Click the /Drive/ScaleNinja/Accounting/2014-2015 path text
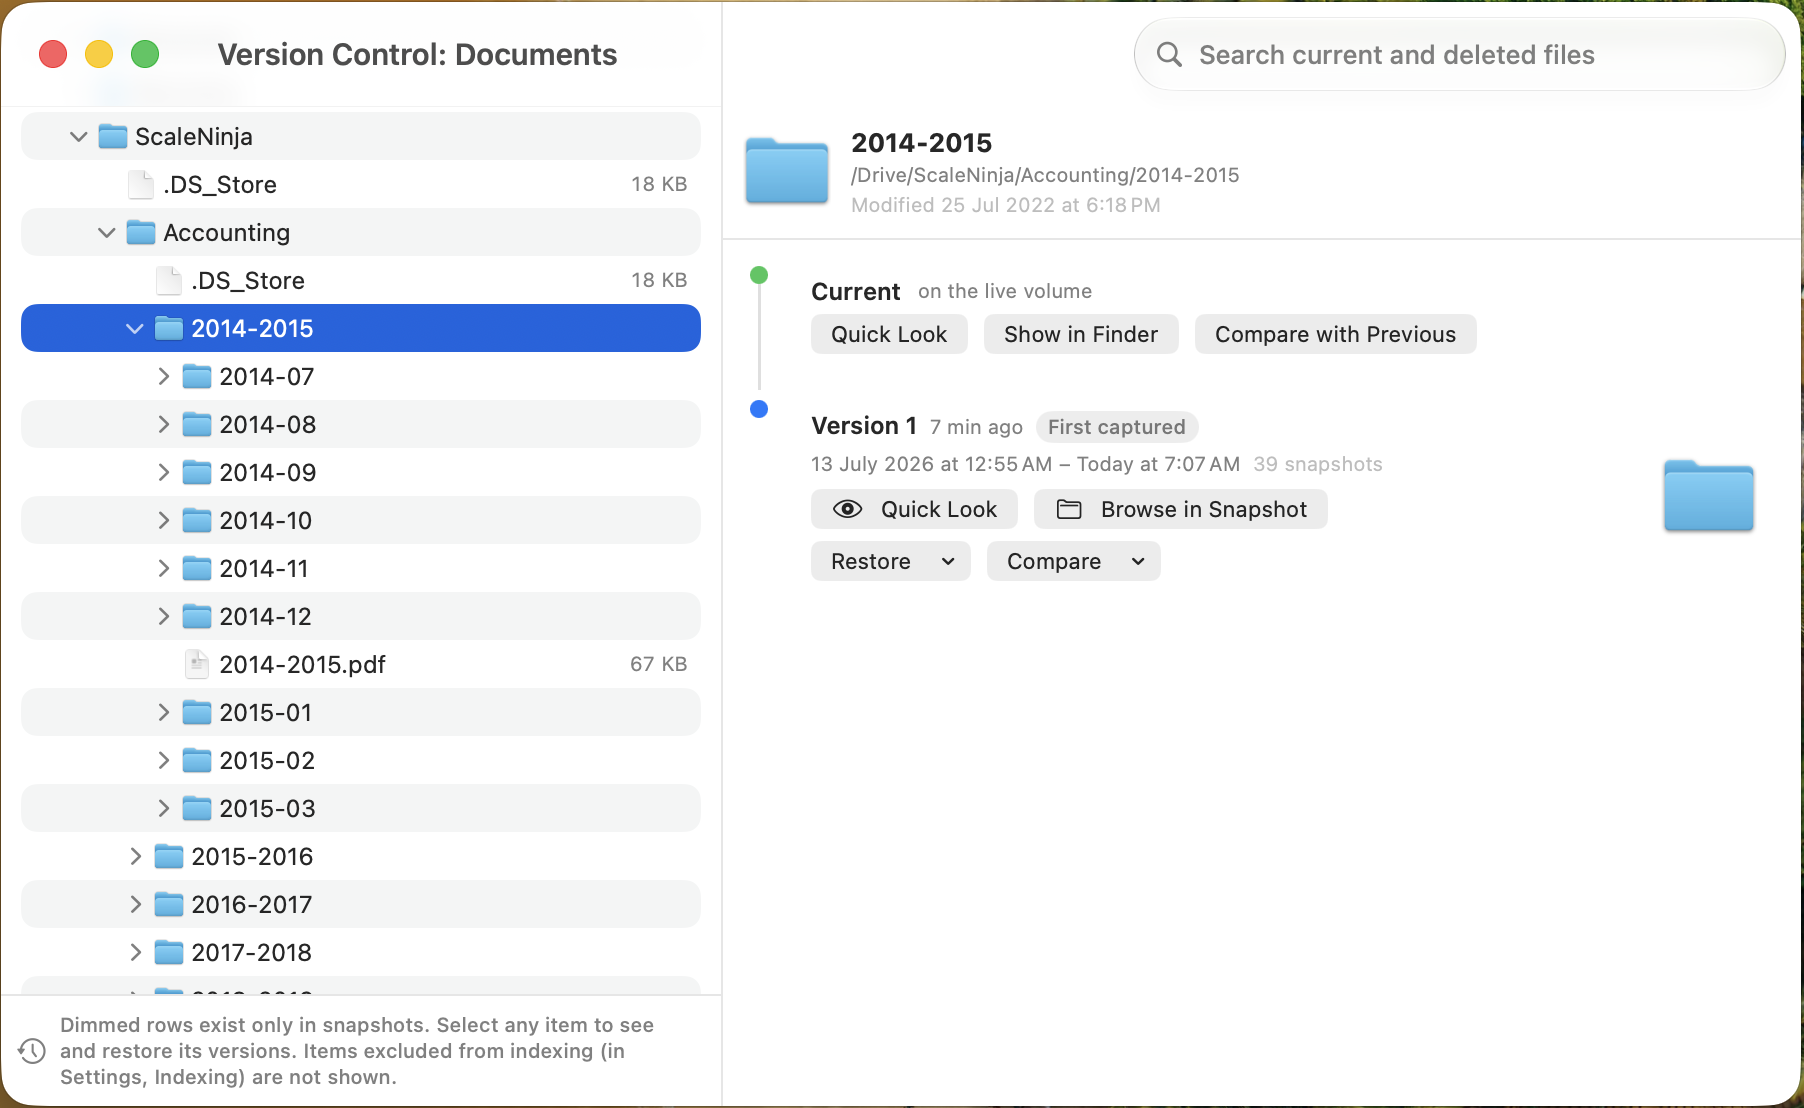 coord(1045,175)
